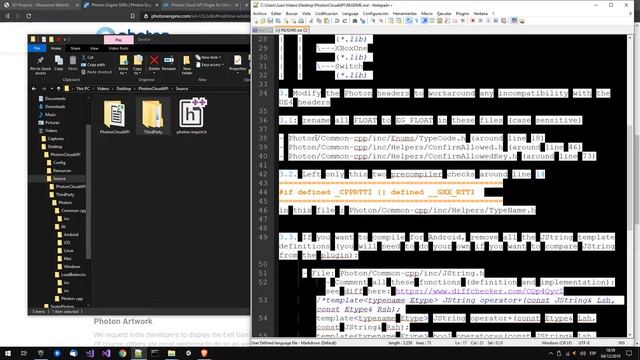Click Desktop in the Explorer address bar
Viewport: 640px width, 360px height.
pos(124,89)
